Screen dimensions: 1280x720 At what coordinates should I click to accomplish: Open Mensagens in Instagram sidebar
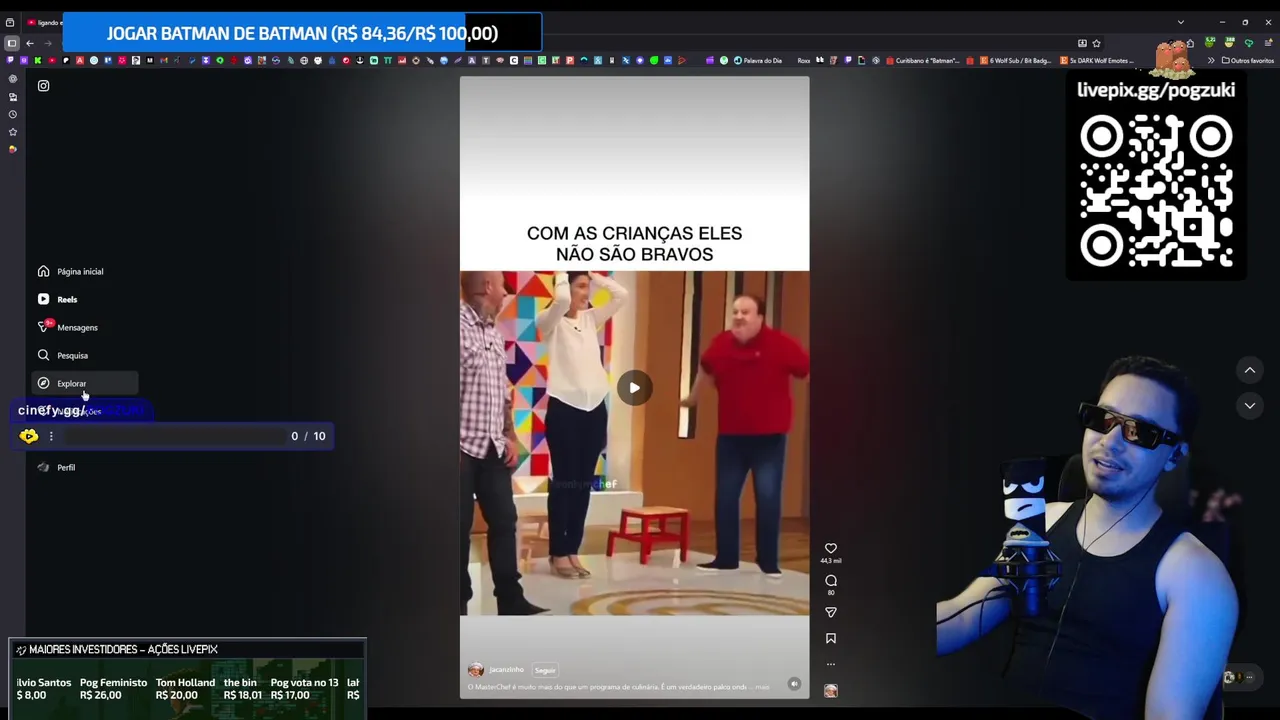68,327
